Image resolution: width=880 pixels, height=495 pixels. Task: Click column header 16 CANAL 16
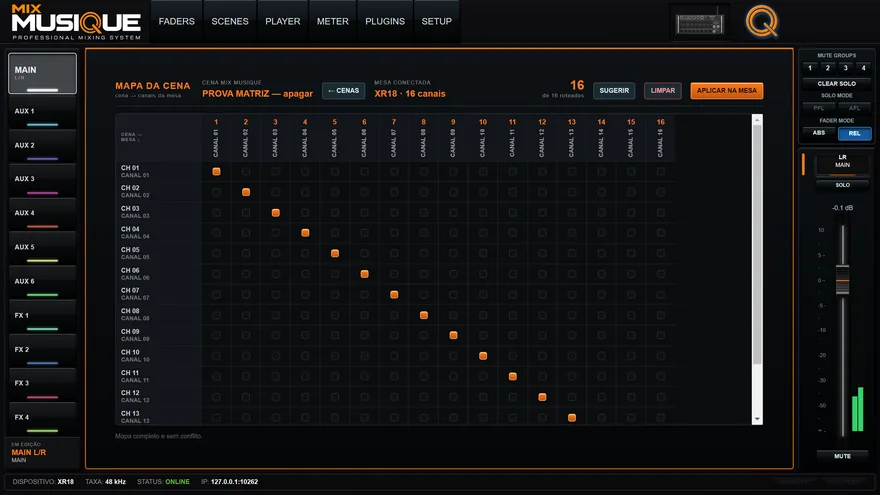(x=661, y=138)
